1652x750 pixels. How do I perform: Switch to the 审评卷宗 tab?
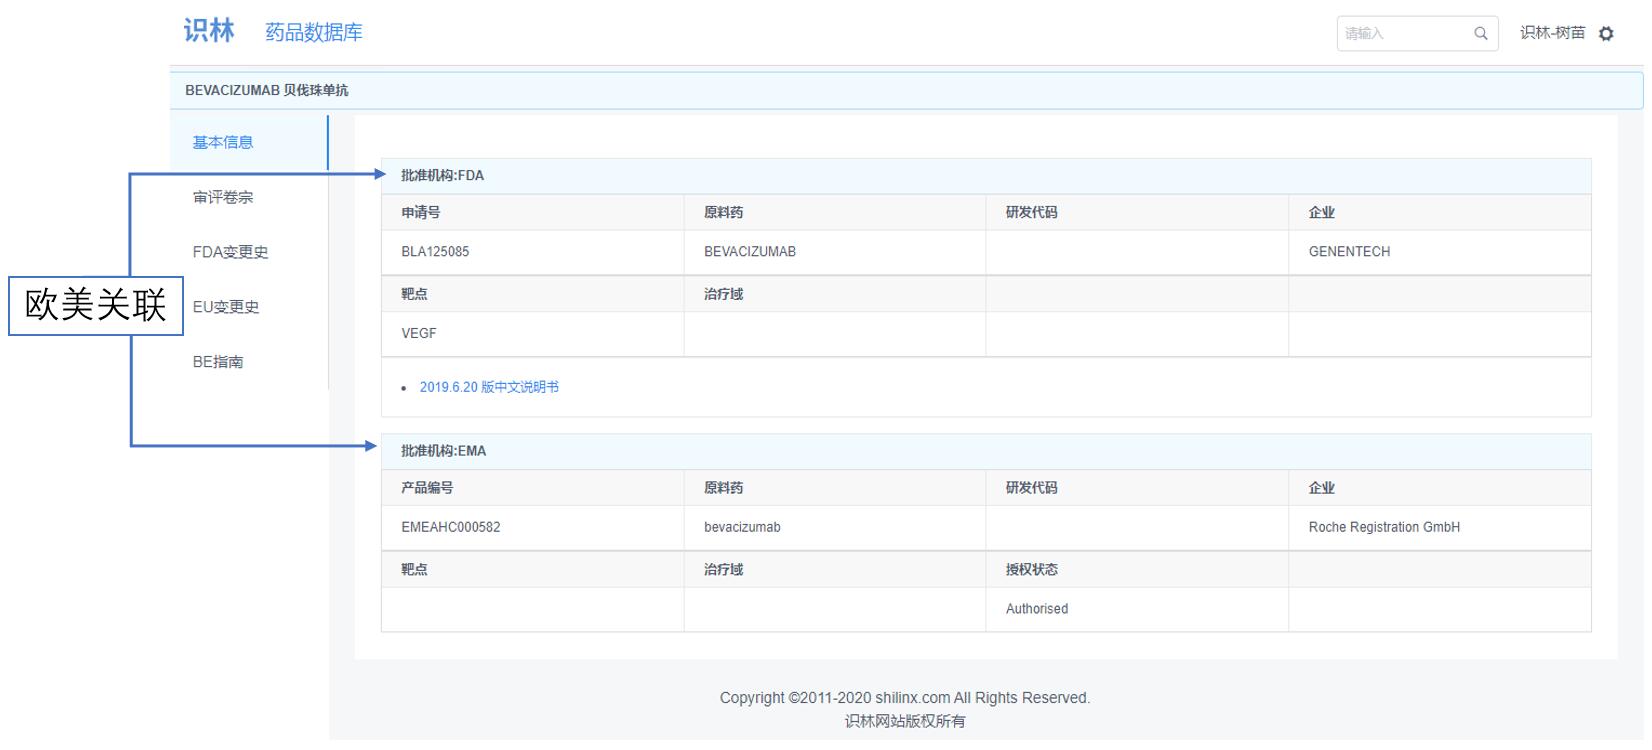point(223,198)
